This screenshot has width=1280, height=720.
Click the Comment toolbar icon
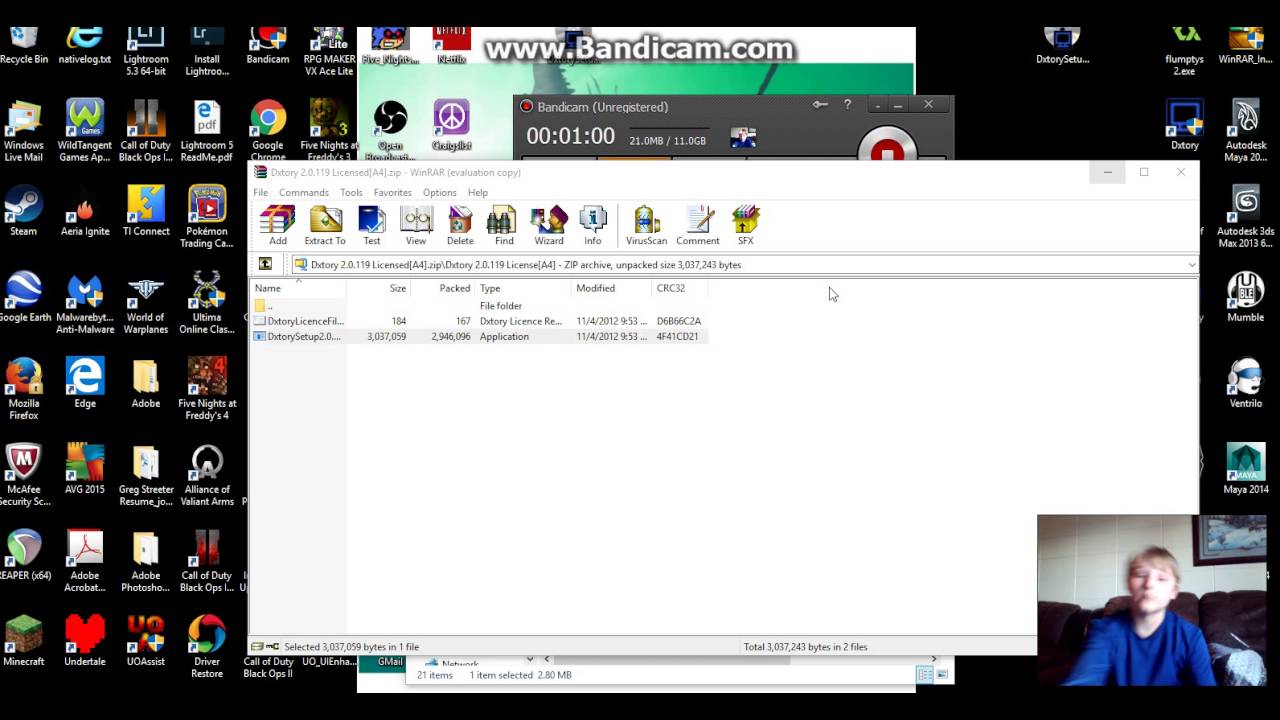tap(698, 225)
